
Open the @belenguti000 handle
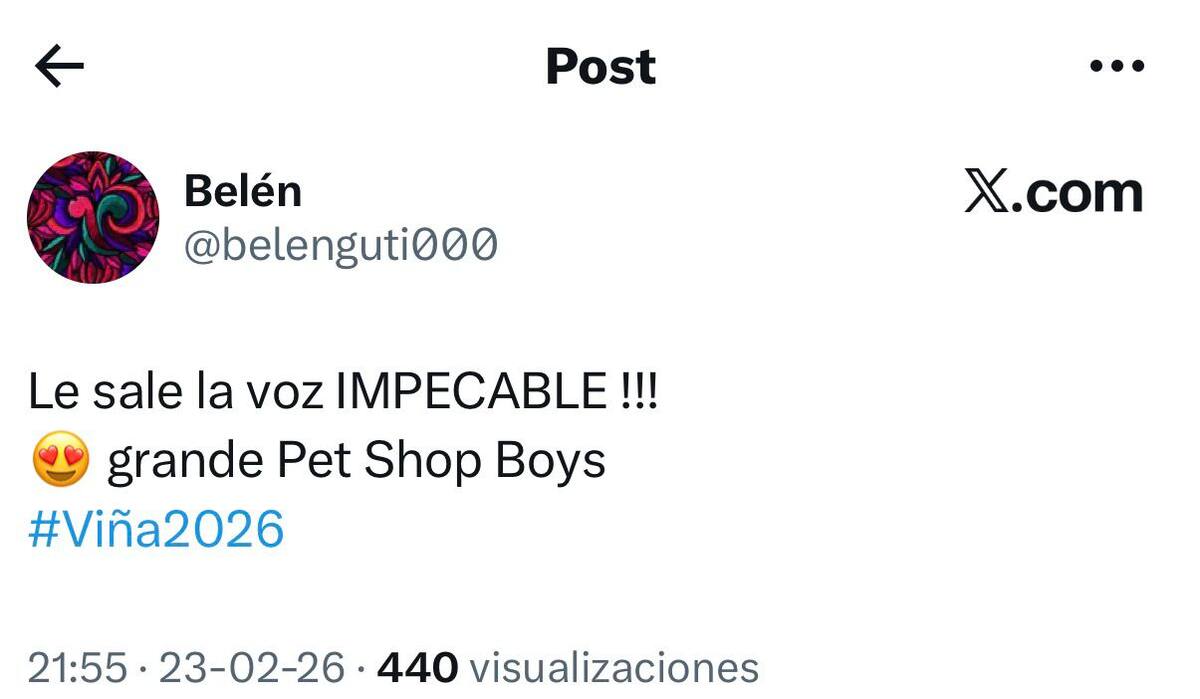pos(340,244)
